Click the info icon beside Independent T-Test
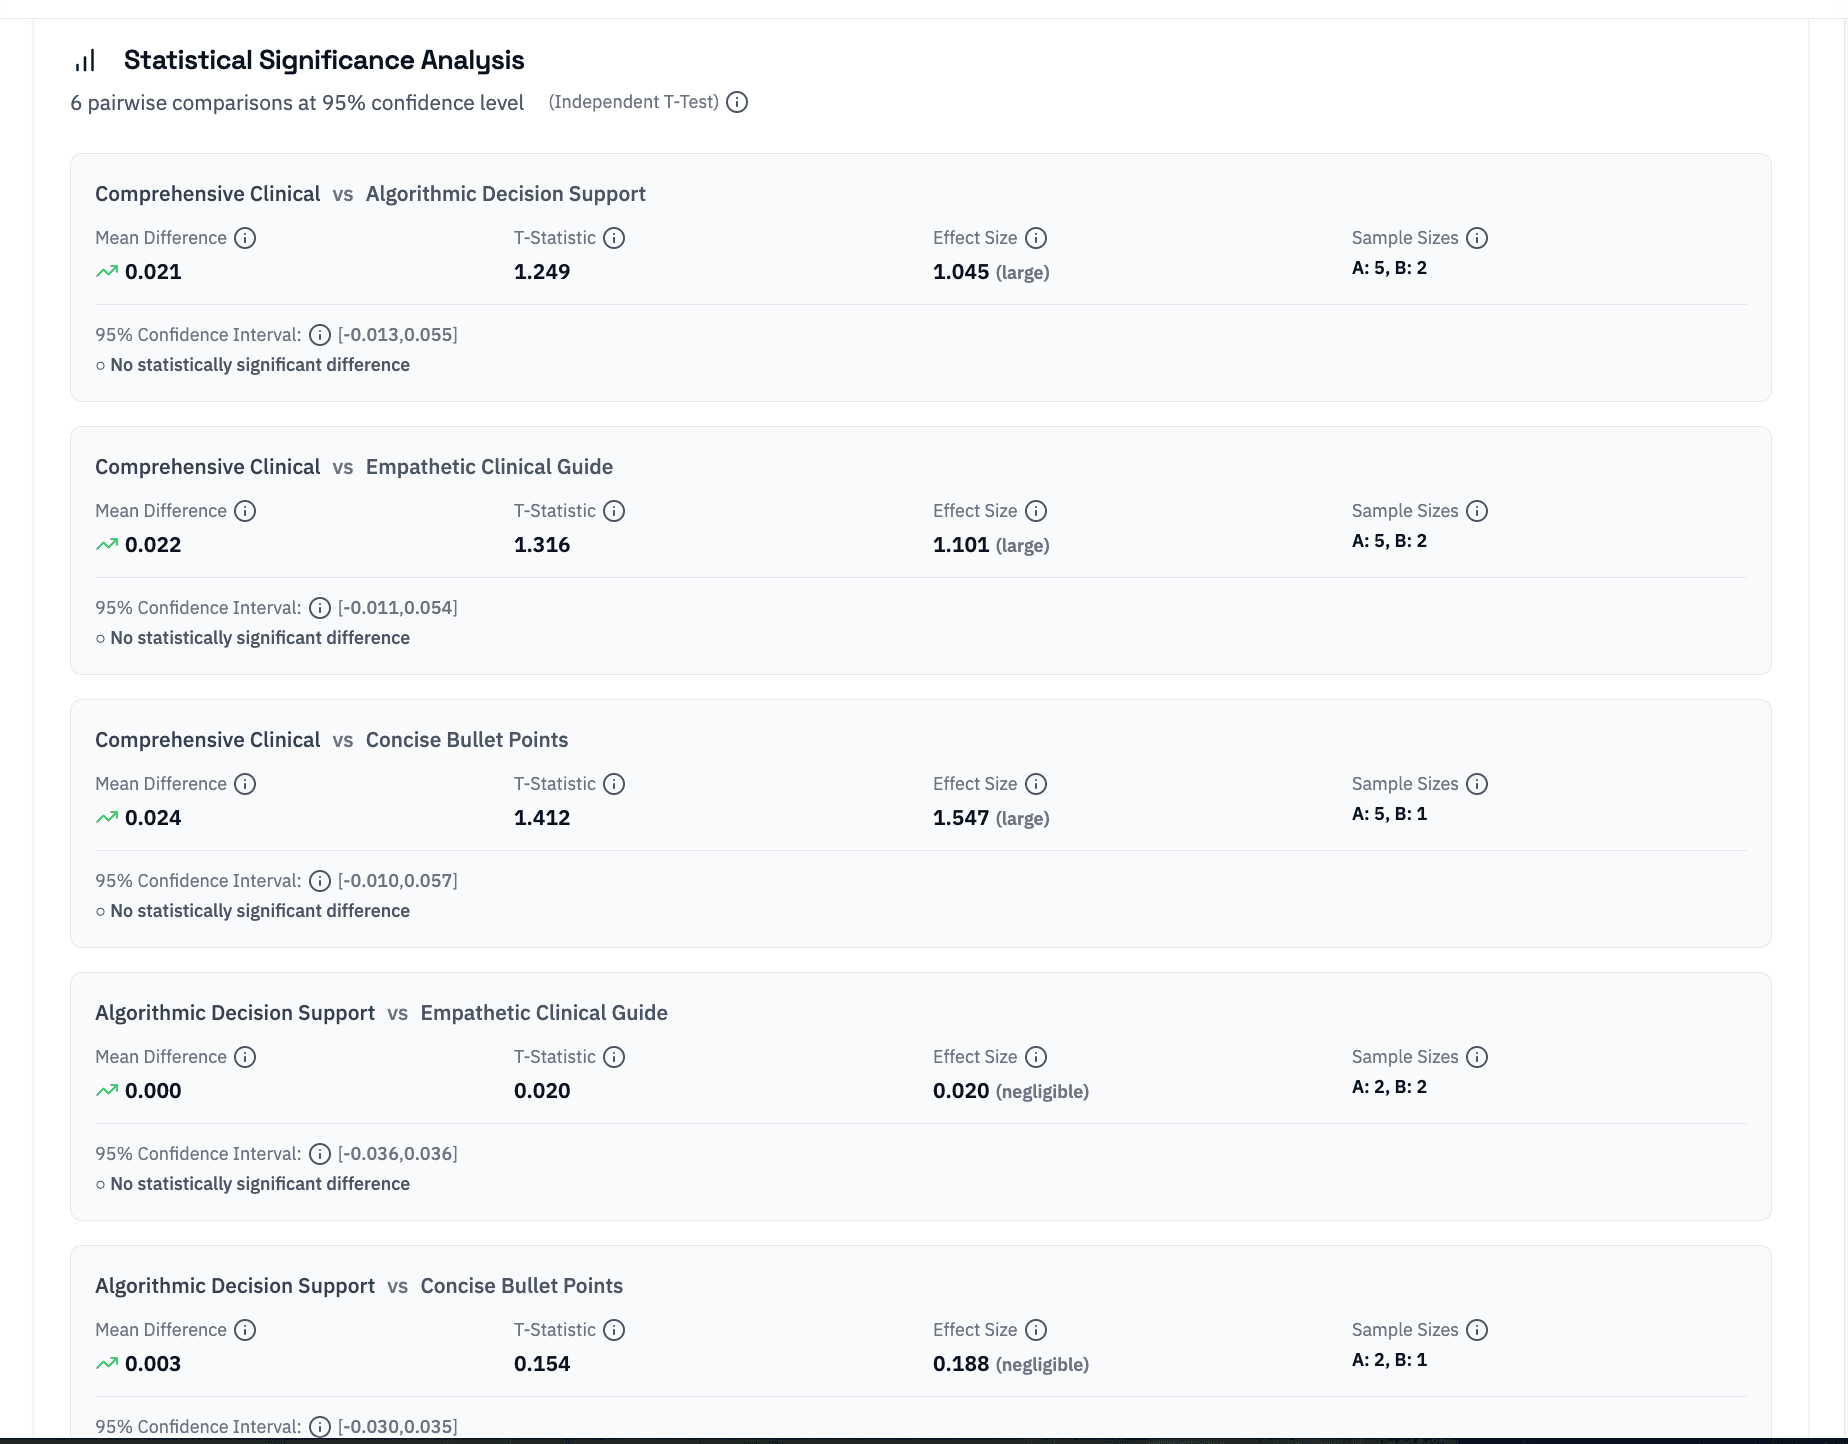The image size is (1848, 1444). [x=737, y=102]
